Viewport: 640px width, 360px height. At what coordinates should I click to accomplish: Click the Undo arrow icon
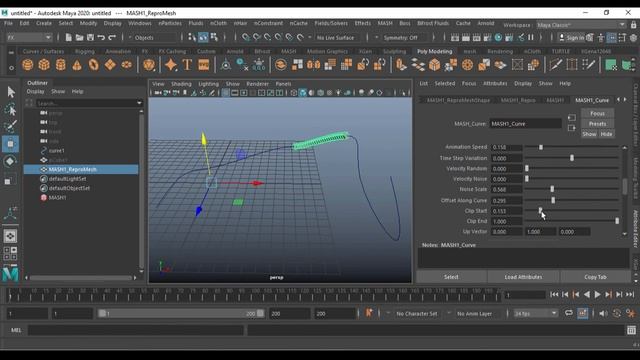(x=101, y=38)
